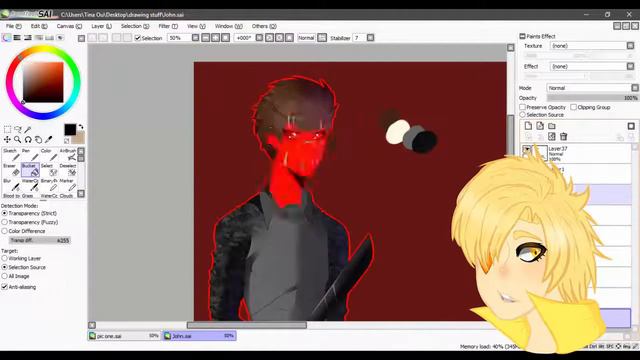Toggle the swatches panel
Screen dimensions: 640x360
tap(49, 38)
